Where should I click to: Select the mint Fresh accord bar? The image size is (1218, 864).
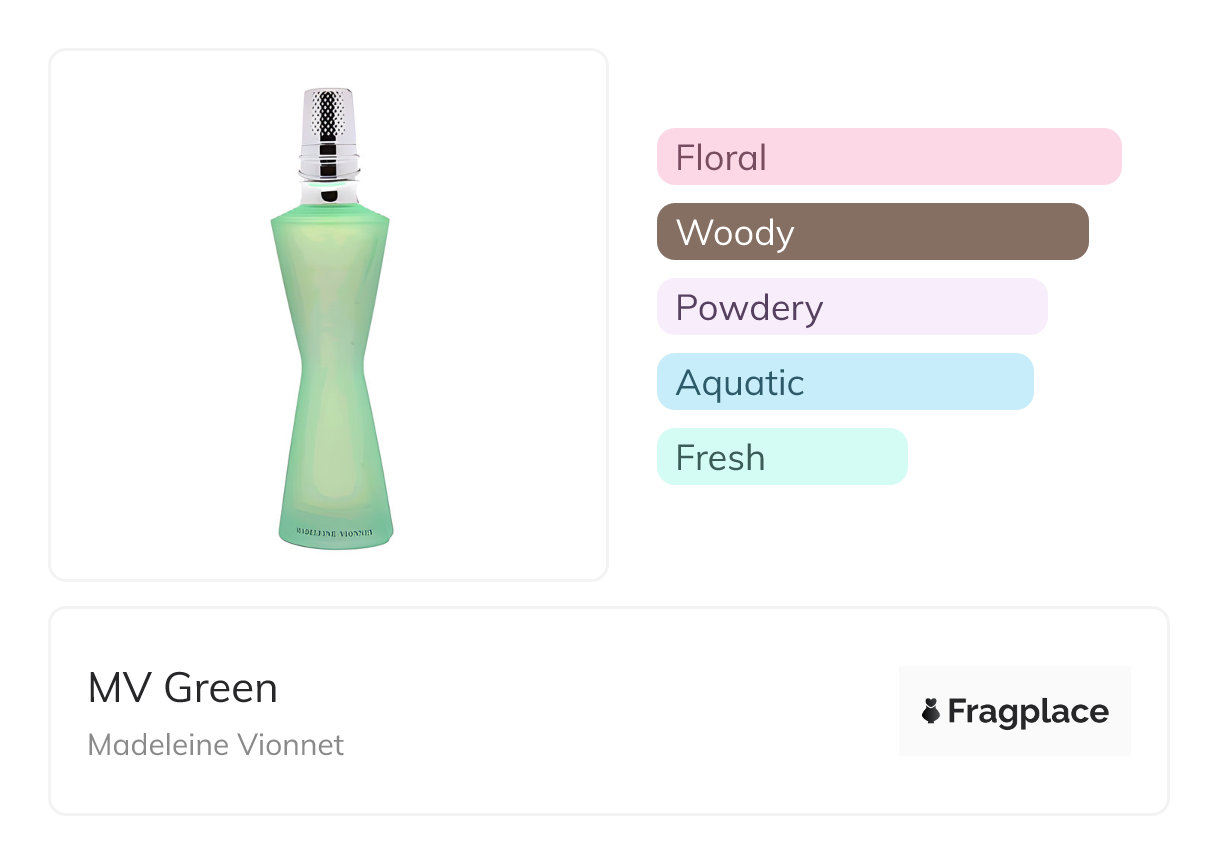click(x=782, y=457)
